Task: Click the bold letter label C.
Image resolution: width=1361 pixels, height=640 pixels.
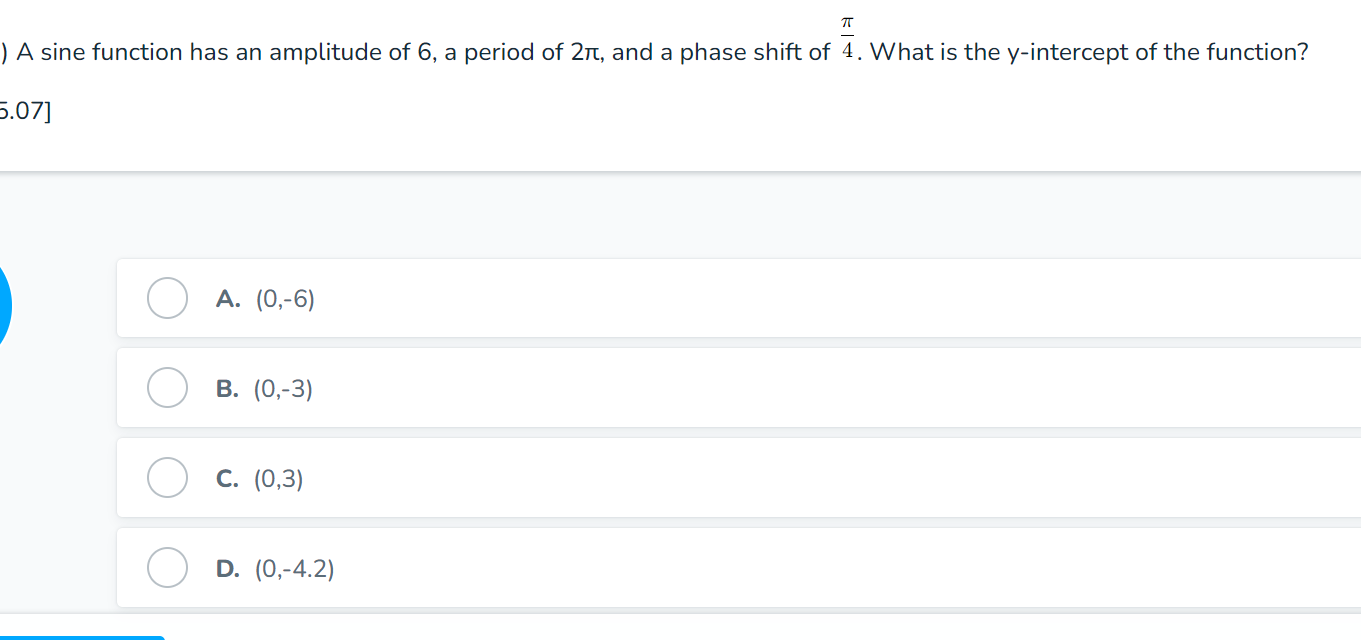Action: (x=227, y=478)
